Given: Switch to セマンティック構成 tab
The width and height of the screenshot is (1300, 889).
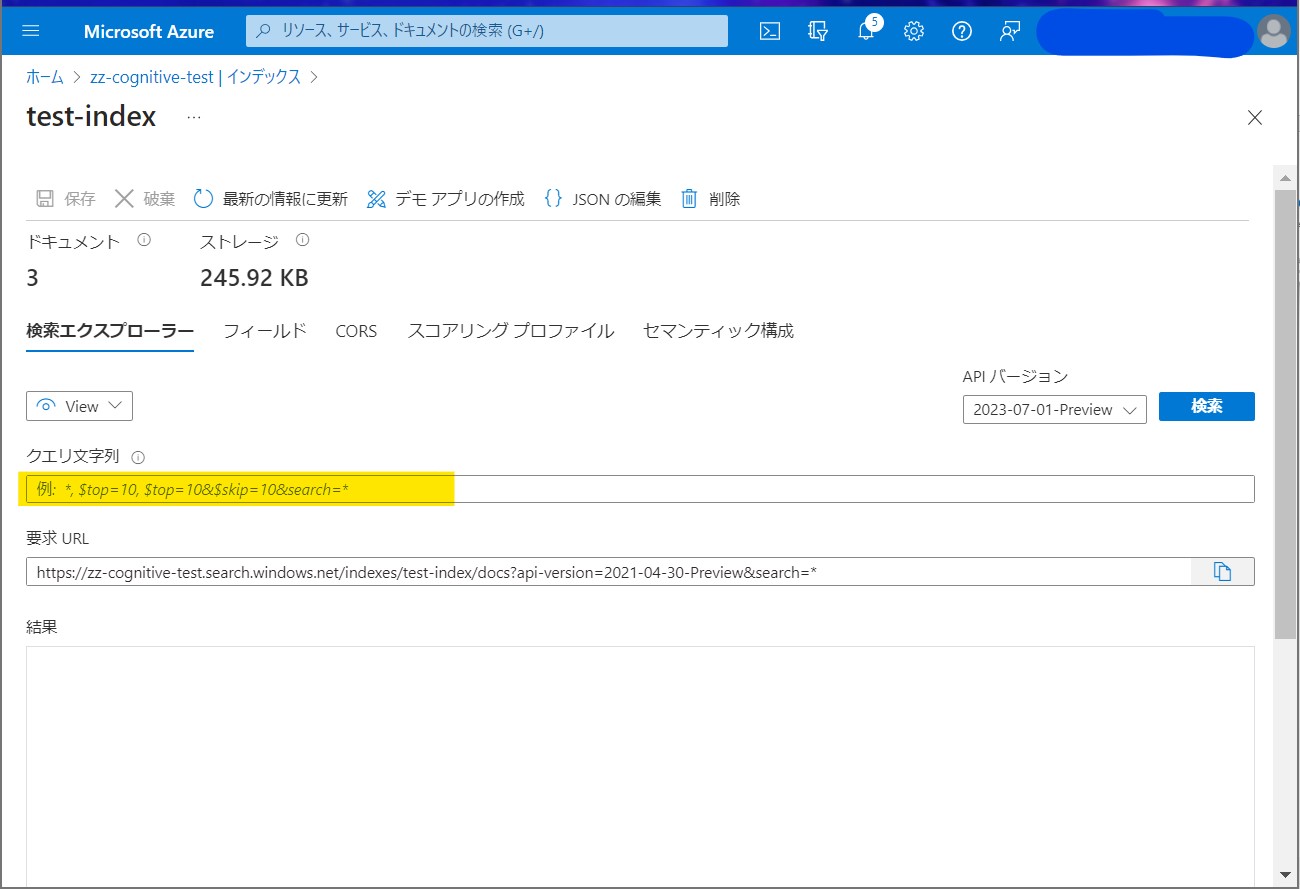Looking at the screenshot, I should pos(718,331).
